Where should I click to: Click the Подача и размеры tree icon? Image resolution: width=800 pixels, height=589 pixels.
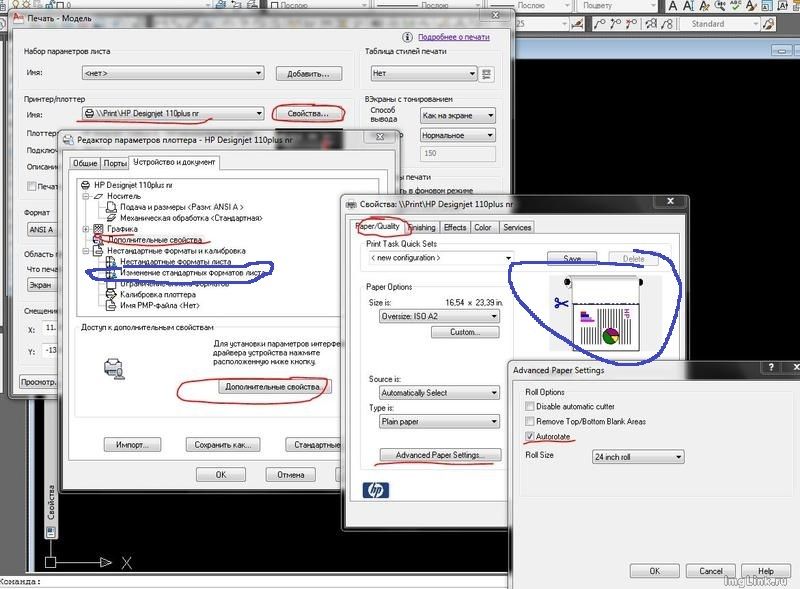(x=111, y=207)
